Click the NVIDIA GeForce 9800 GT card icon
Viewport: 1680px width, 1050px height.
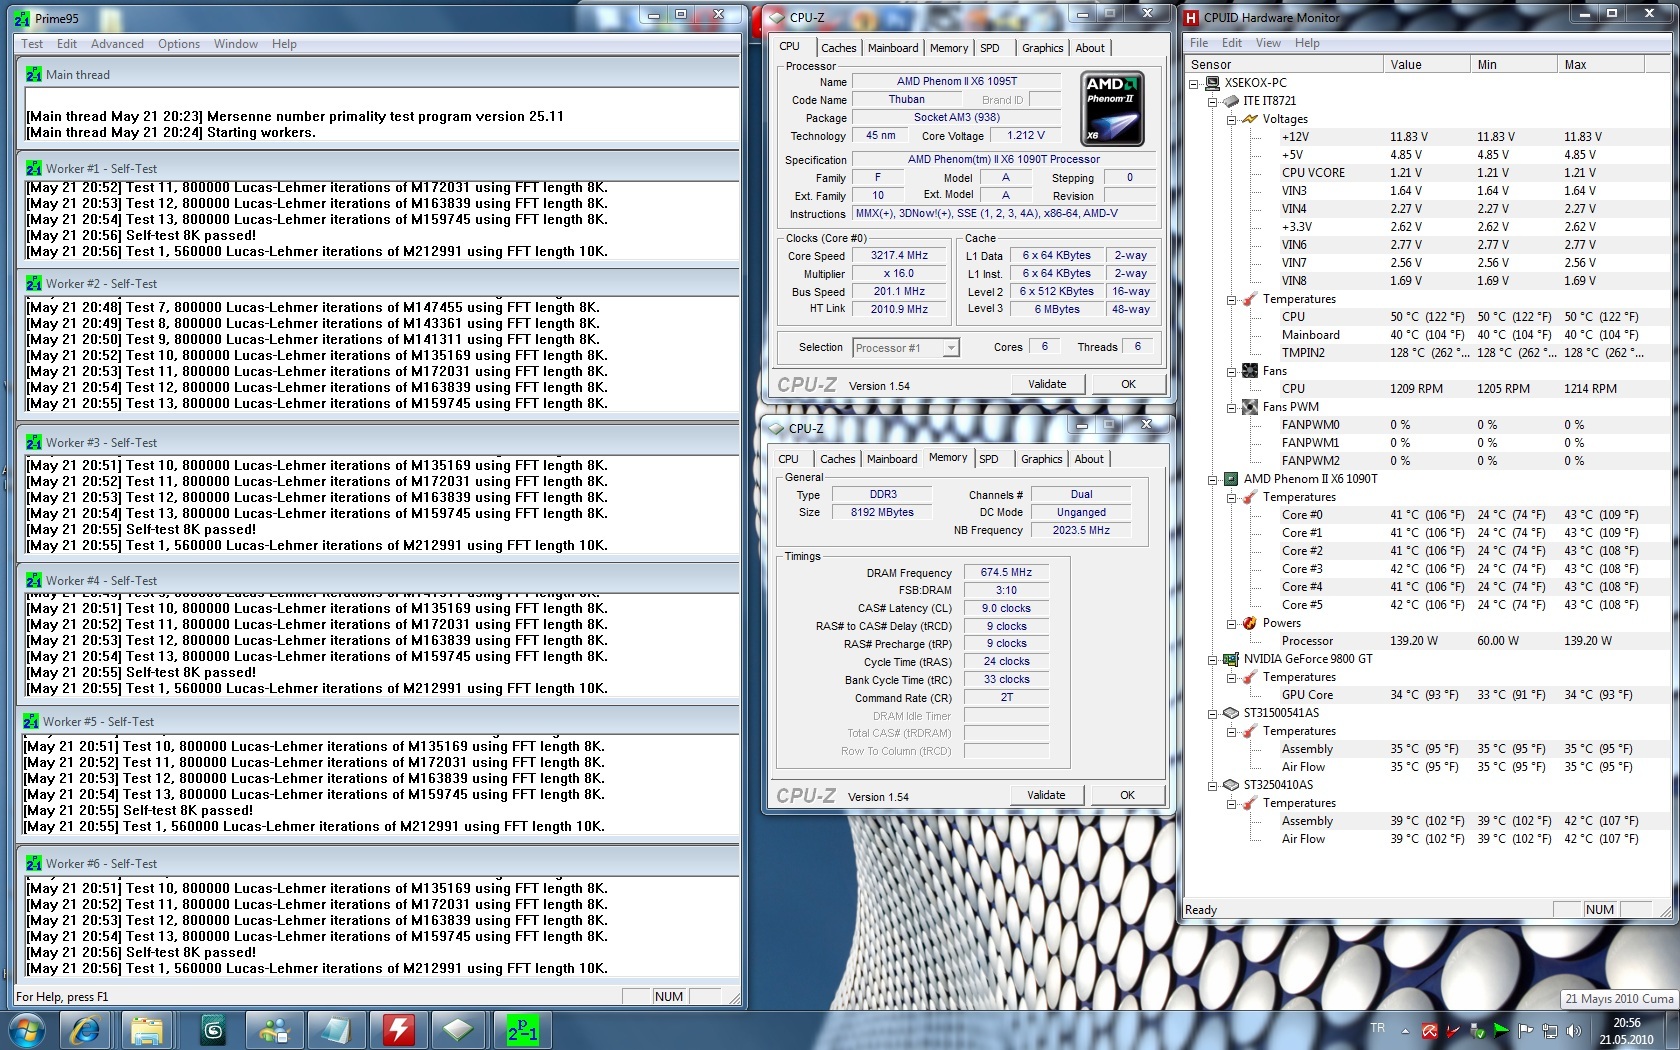click(x=1231, y=659)
